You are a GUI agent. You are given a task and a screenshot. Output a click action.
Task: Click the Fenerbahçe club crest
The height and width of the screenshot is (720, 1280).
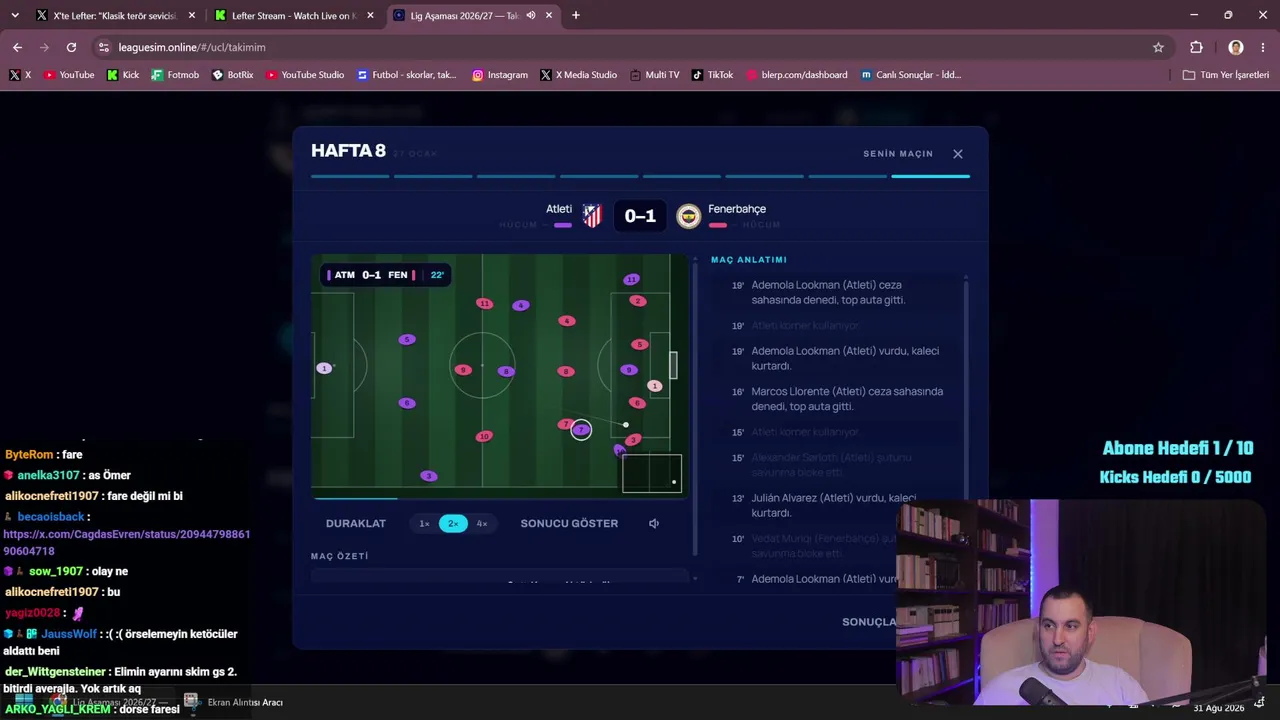[x=688, y=216]
